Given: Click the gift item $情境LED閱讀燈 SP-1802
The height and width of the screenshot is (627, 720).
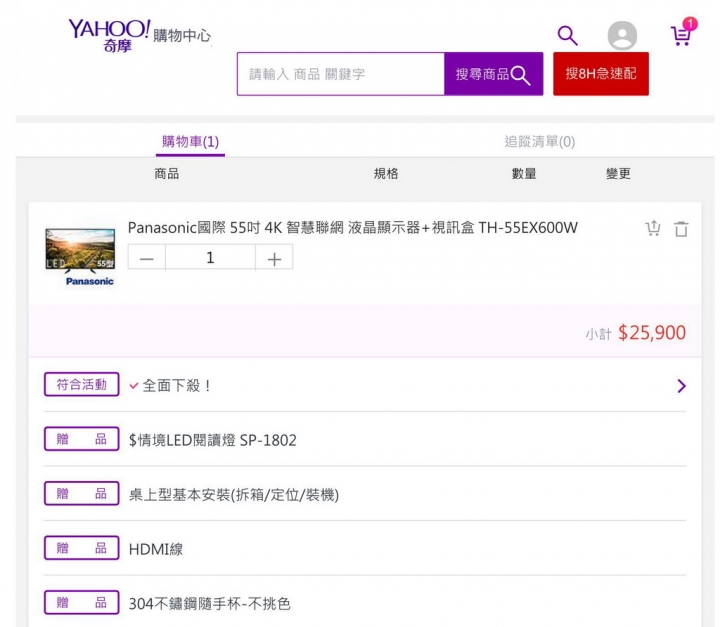Looking at the screenshot, I should pyautogui.click(x=213, y=440).
